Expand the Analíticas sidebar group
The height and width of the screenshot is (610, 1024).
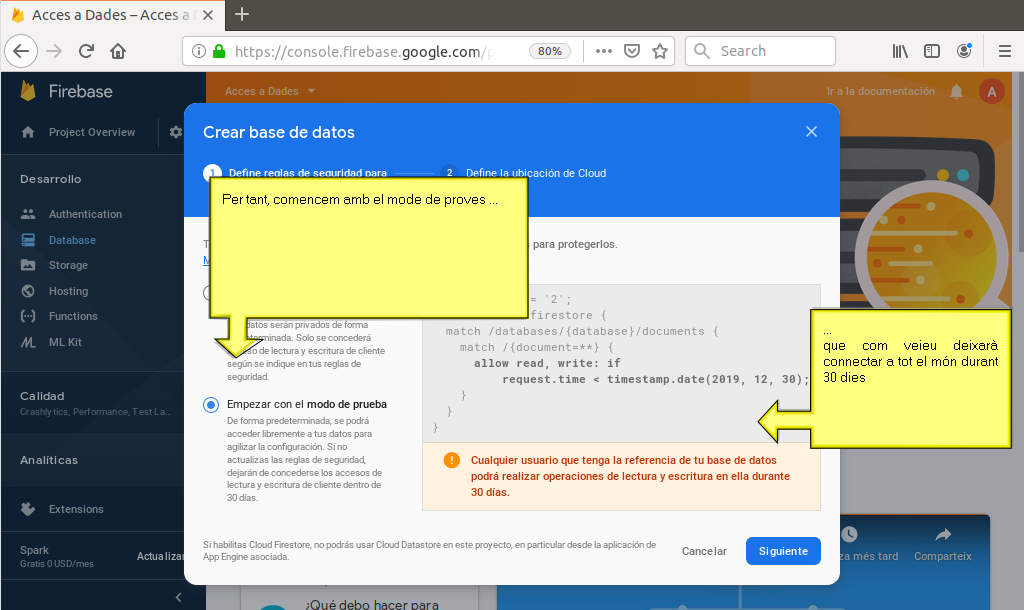[48, 460]
